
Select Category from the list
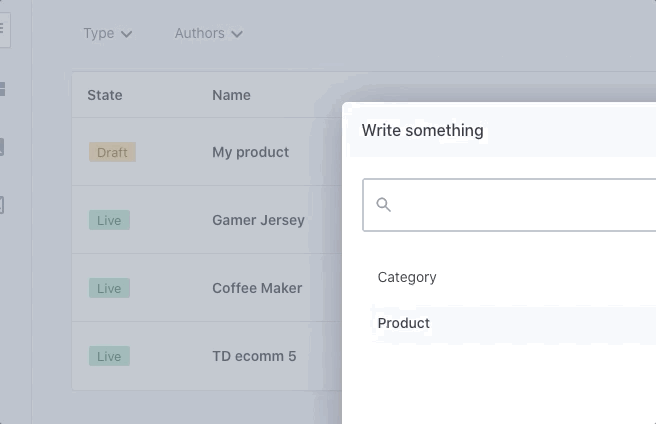[407, 277]
